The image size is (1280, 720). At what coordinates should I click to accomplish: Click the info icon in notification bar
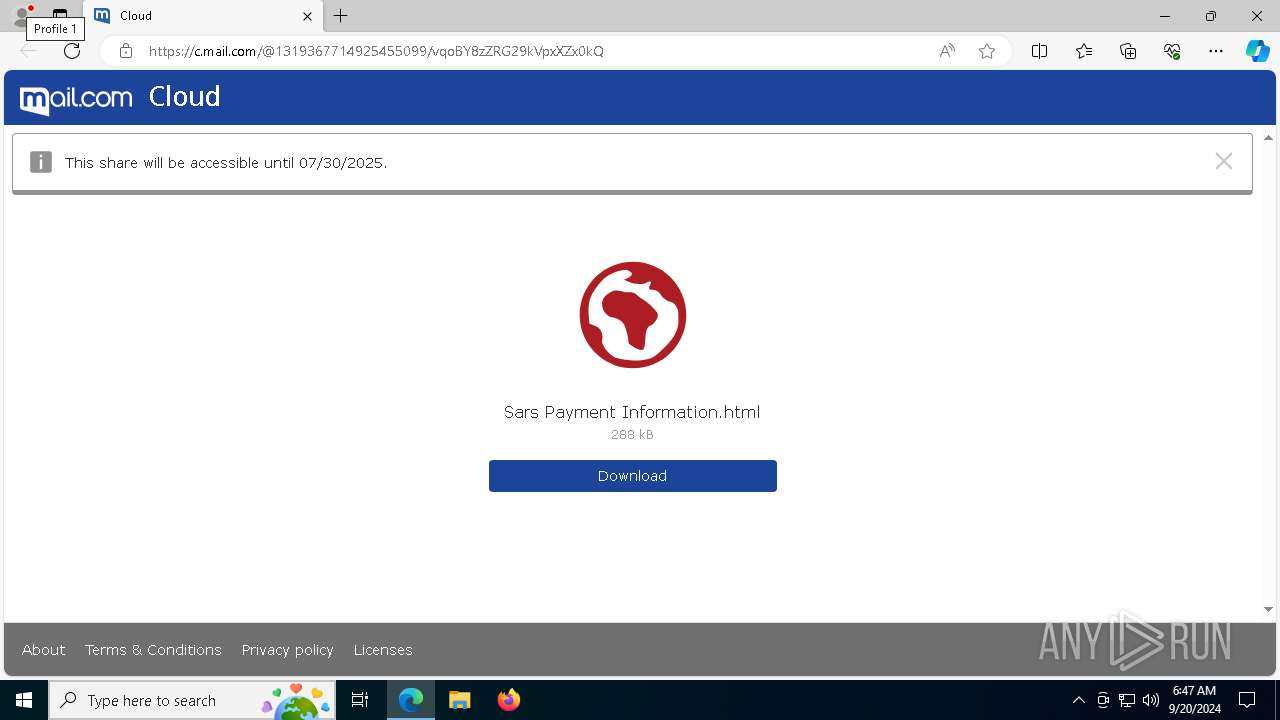click(x=41, y=162)
